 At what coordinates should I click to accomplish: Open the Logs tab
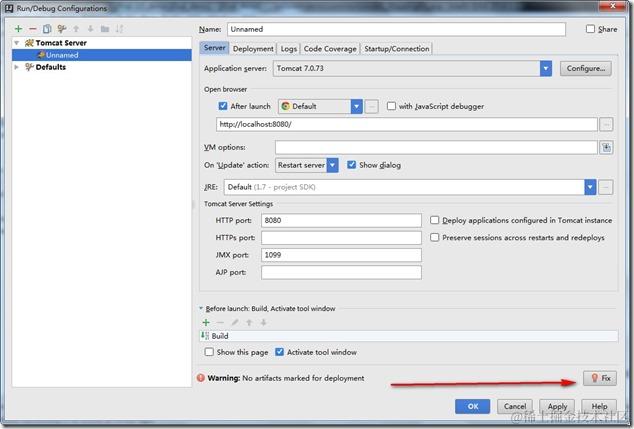pos(289,49)
